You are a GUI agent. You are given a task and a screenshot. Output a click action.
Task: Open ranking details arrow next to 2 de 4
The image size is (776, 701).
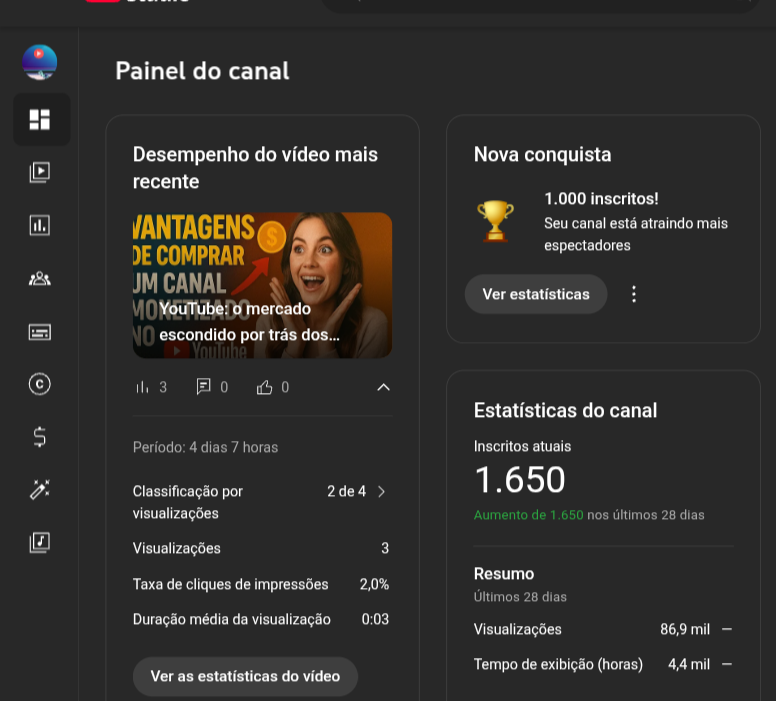click(382, 492)
